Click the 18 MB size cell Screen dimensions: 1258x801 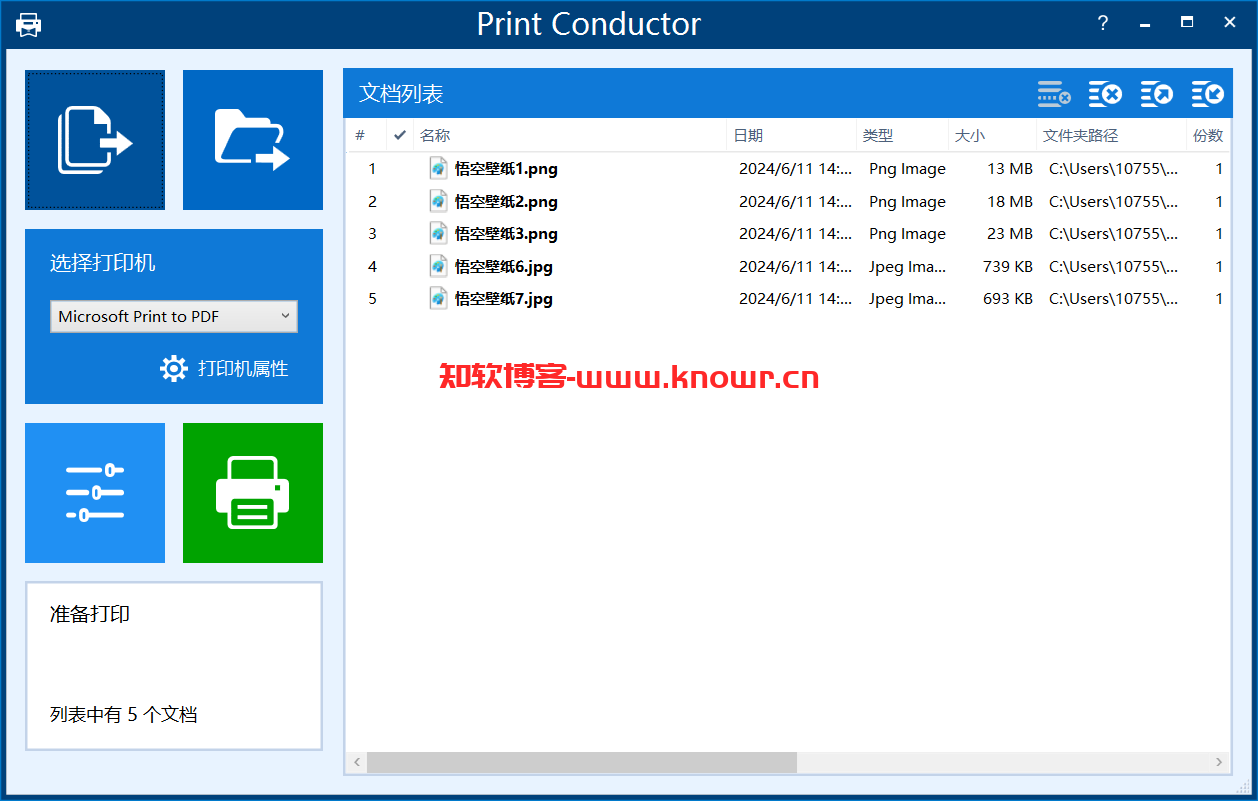click(1010, 201)
